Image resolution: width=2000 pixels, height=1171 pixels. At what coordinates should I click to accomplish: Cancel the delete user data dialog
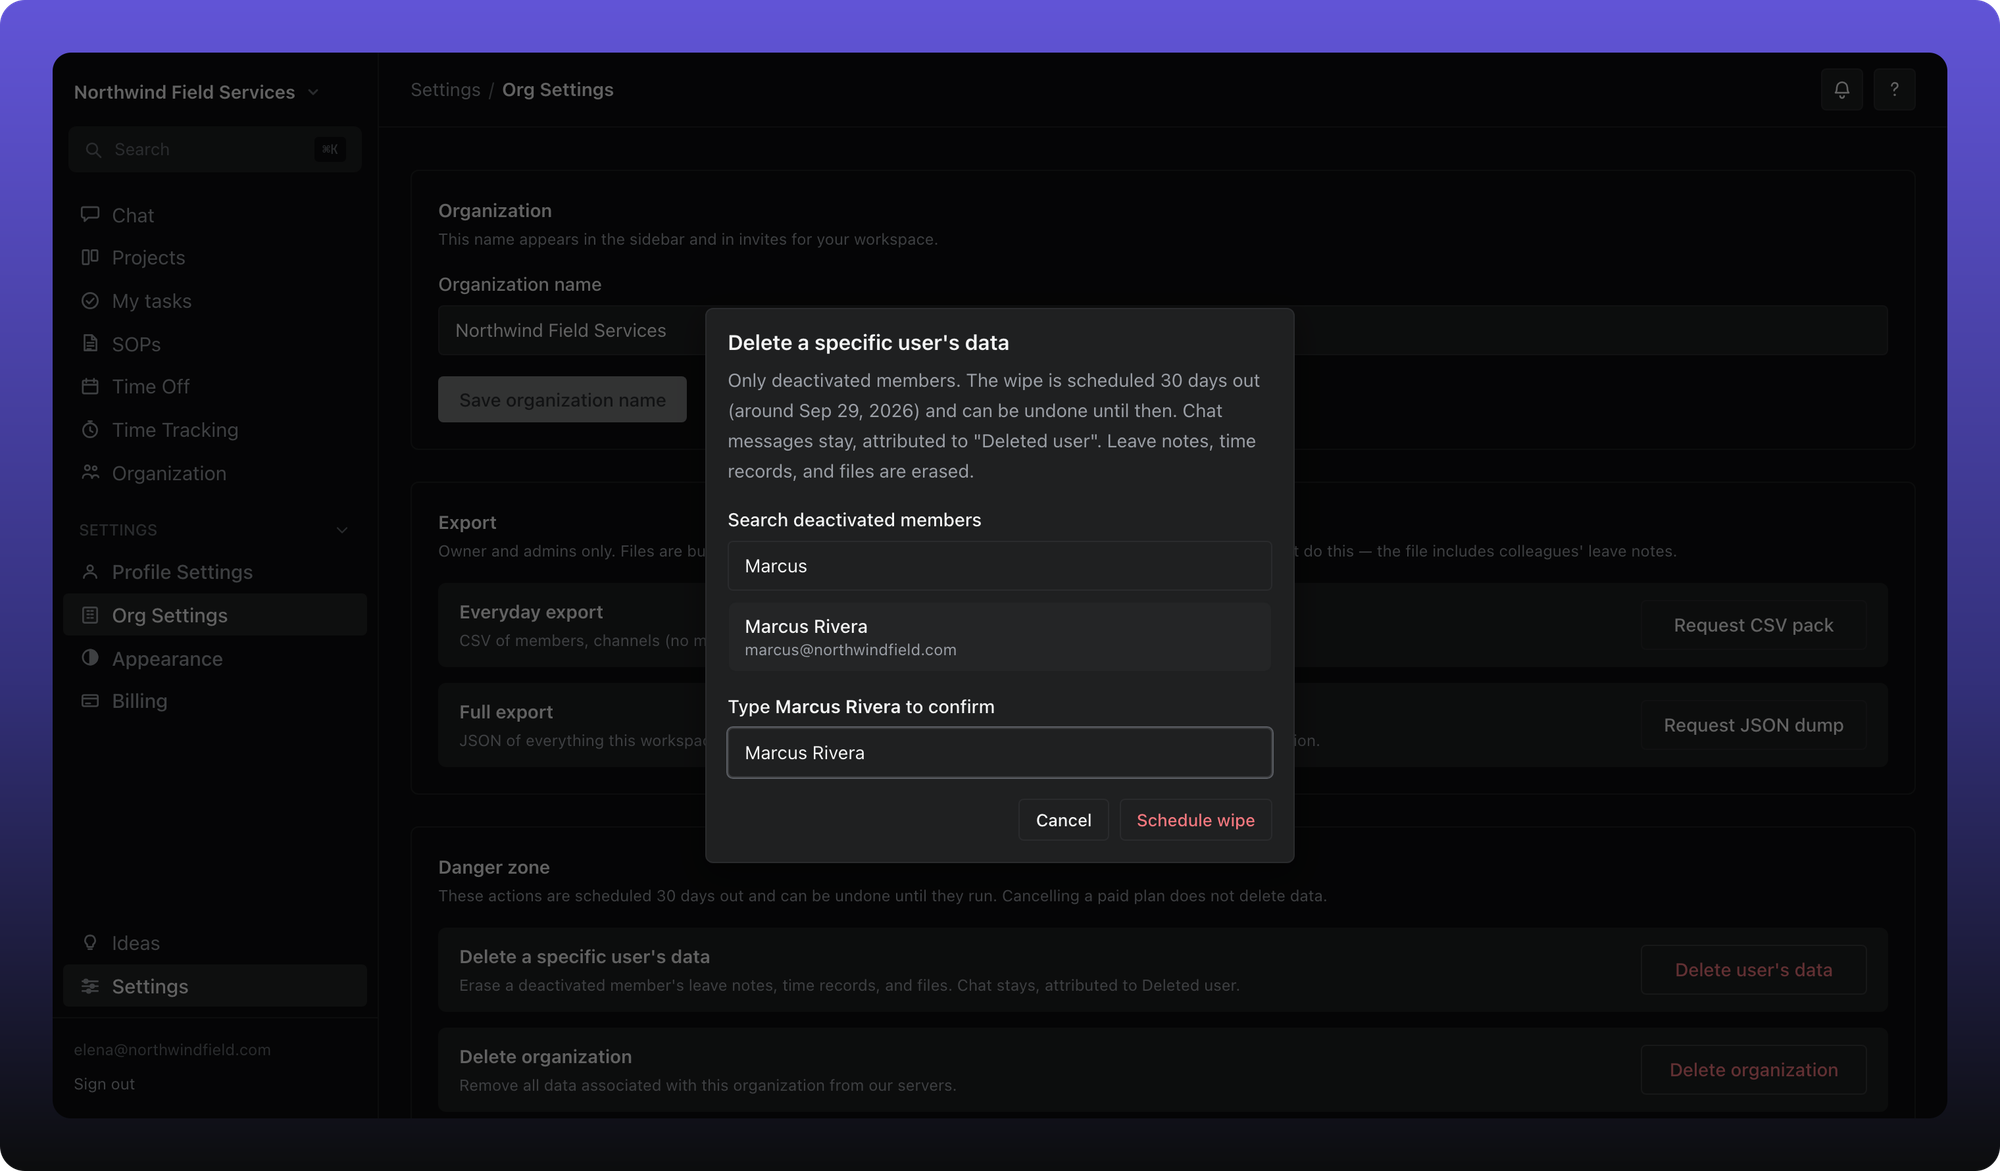point(1063,820)
